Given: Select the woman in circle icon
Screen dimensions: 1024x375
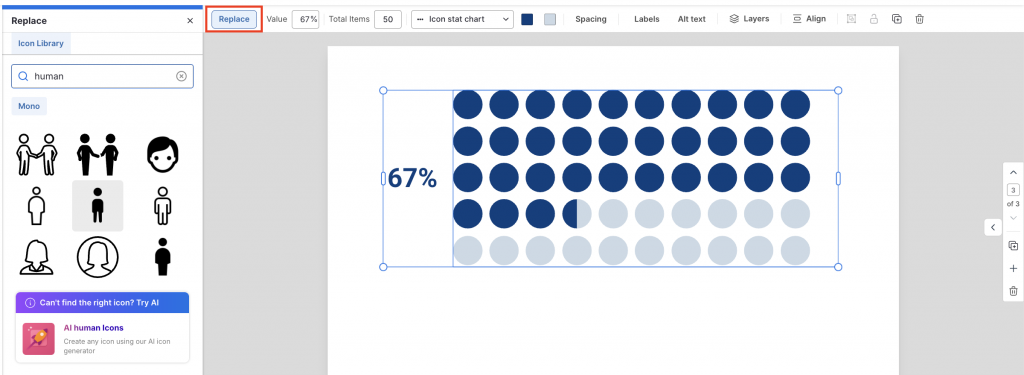Looking at the screenshot, I should tap(97, 257).
